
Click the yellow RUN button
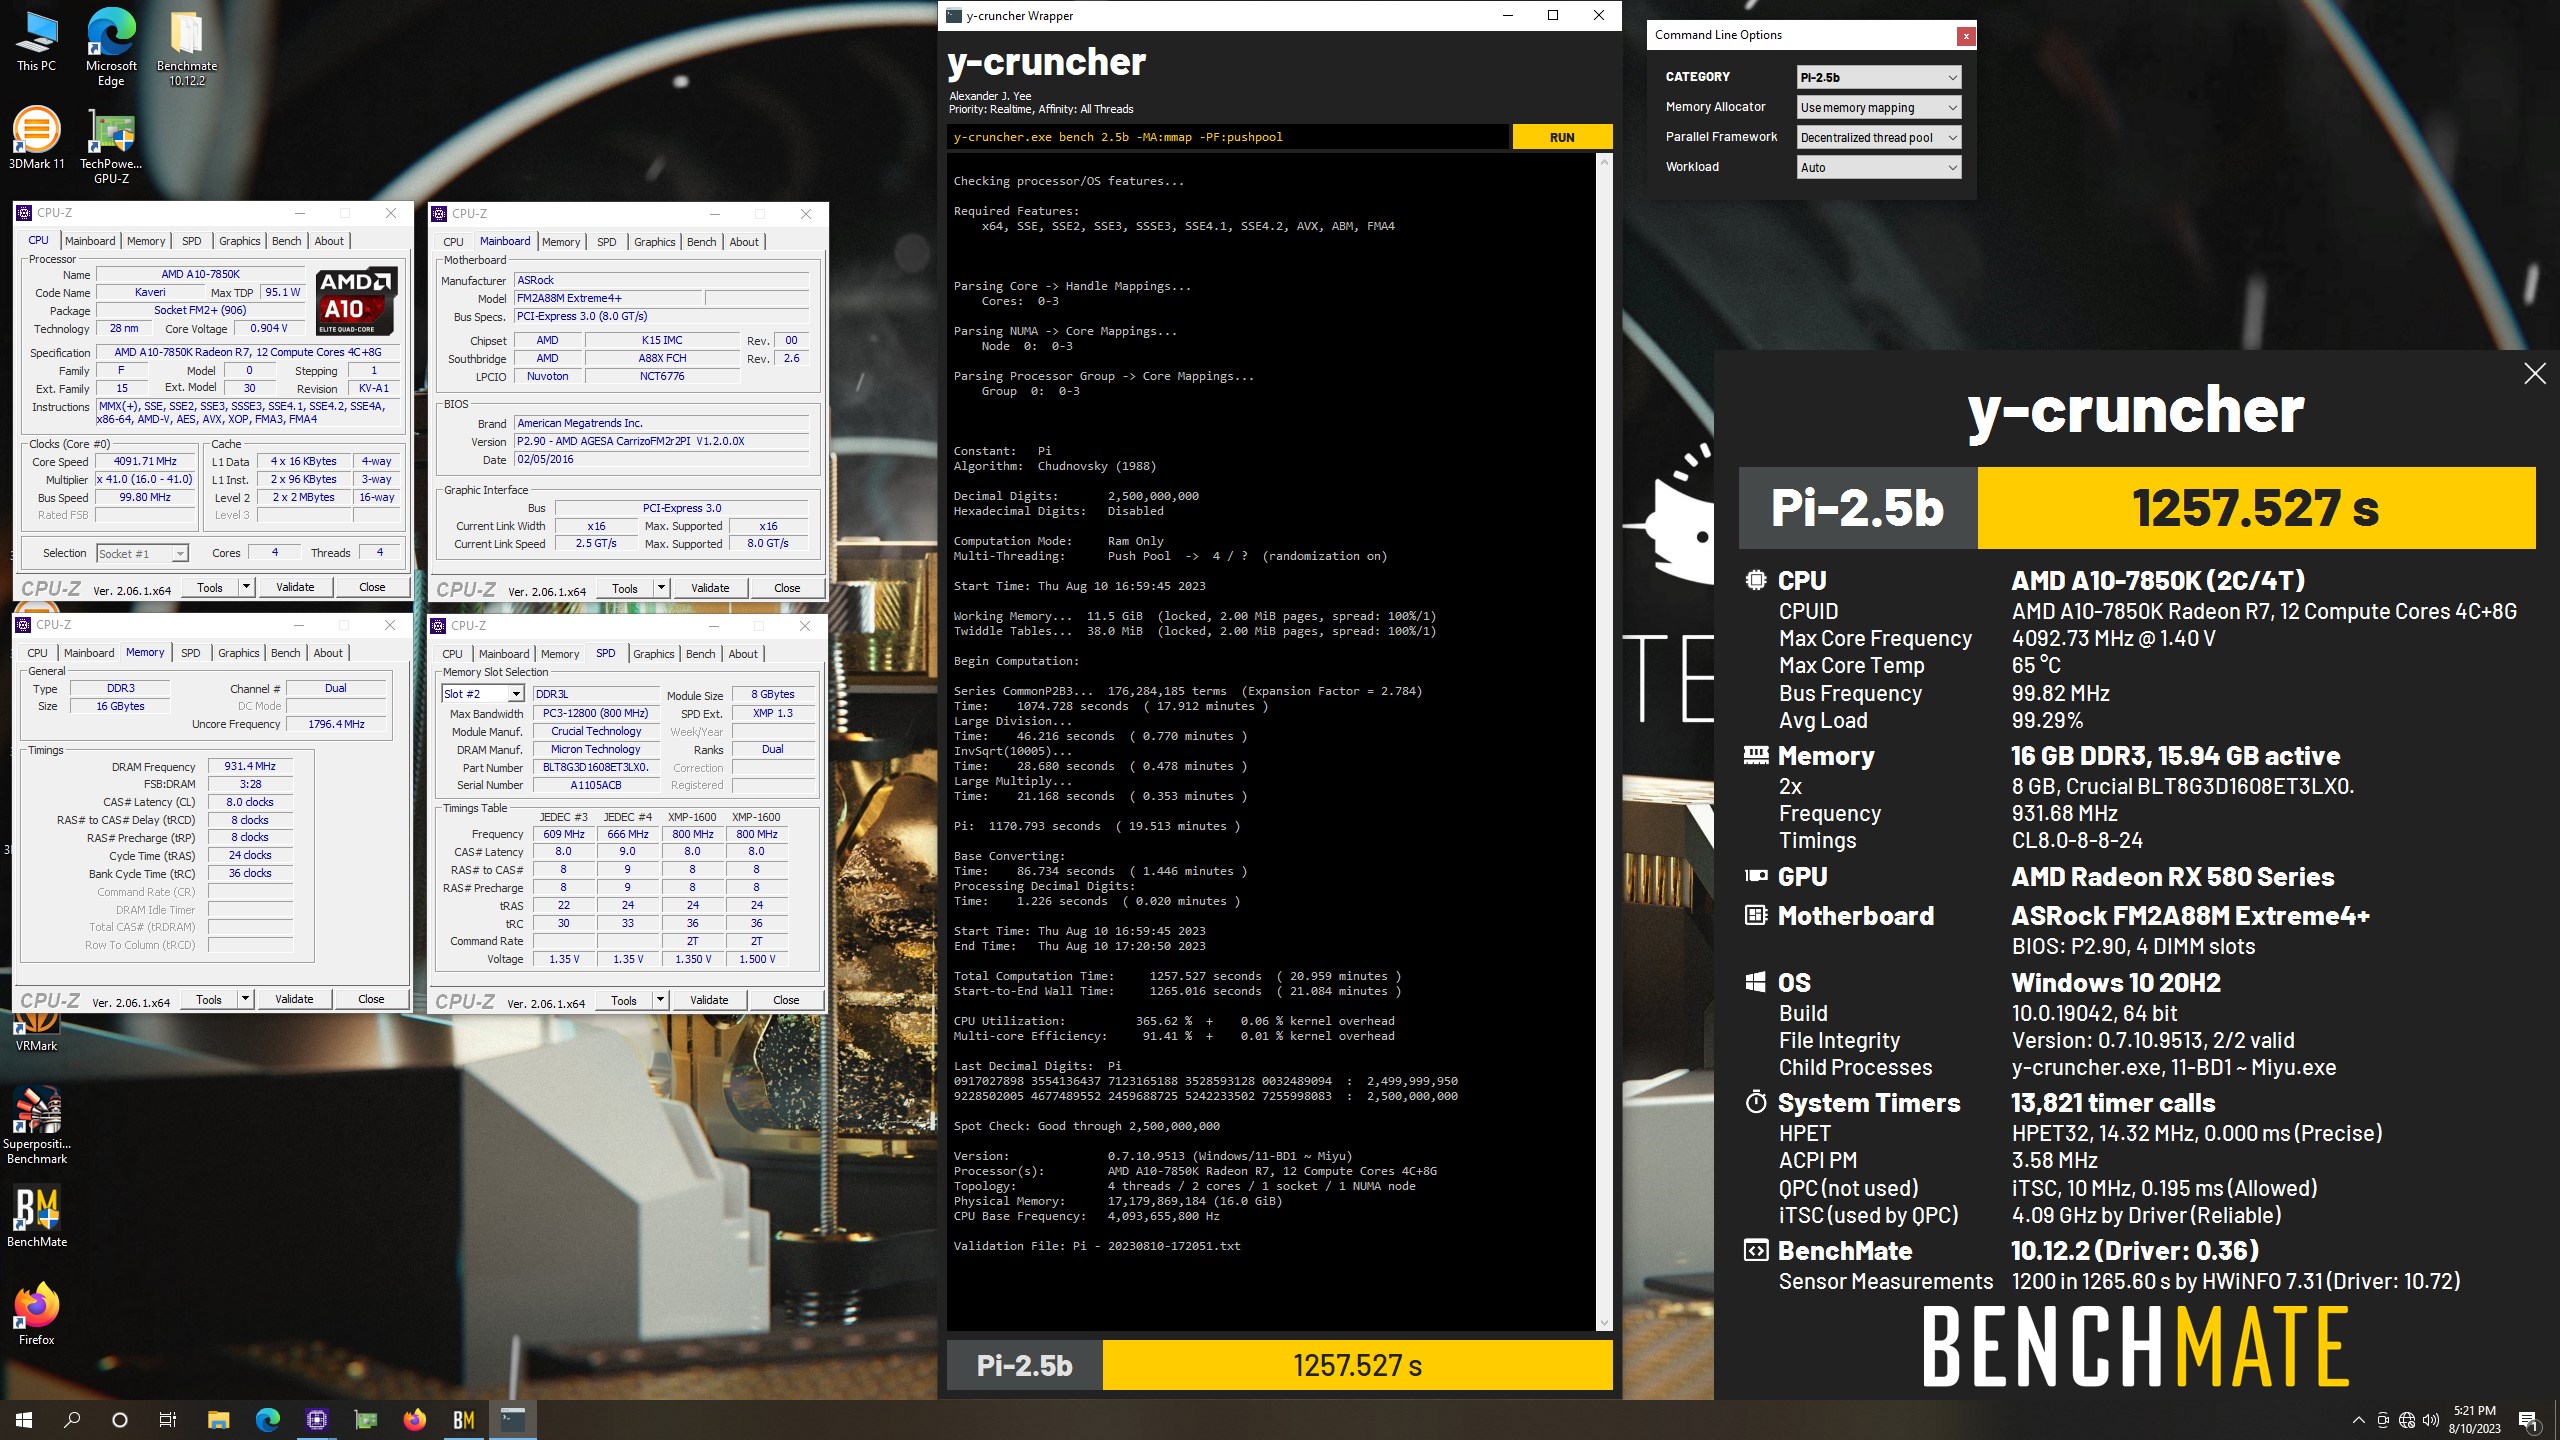(1562, 137)
